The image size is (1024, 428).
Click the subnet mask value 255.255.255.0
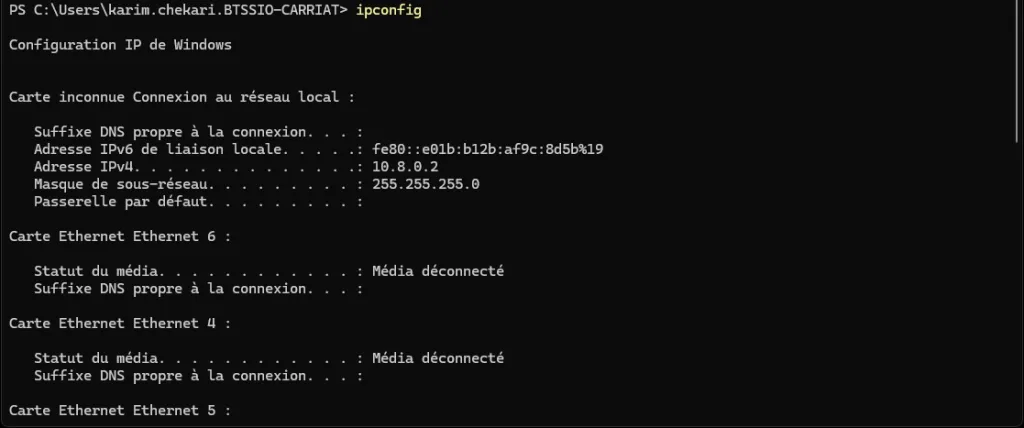tap(425, 185)
